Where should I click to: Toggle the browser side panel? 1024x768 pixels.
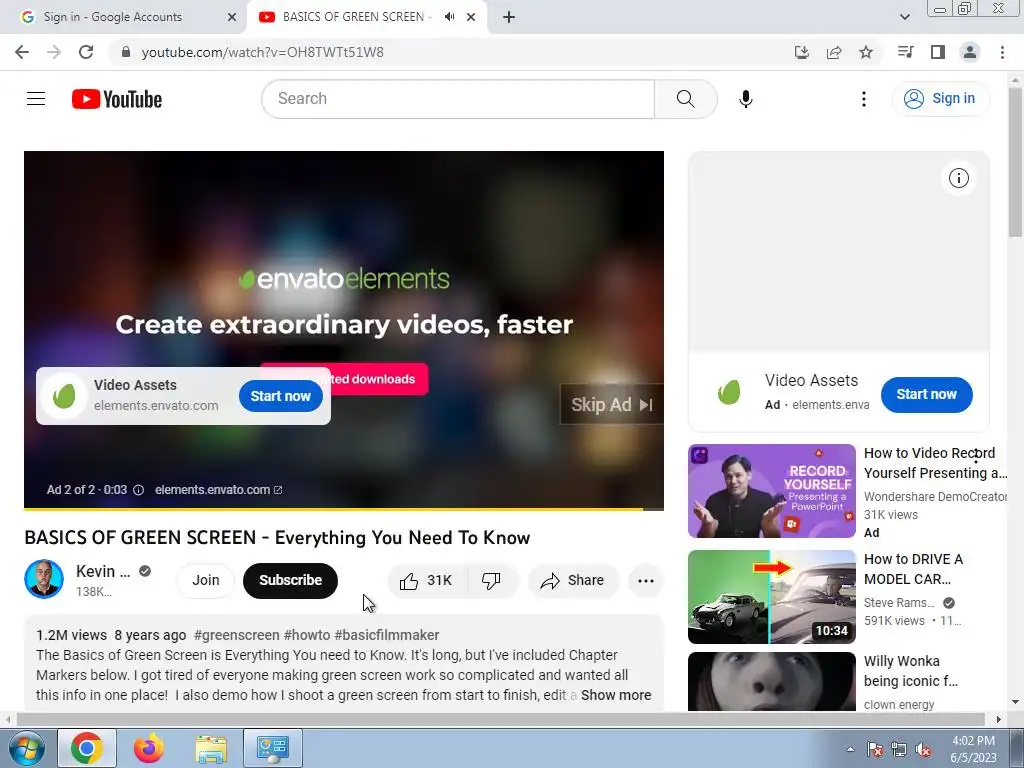click(938, 52)
